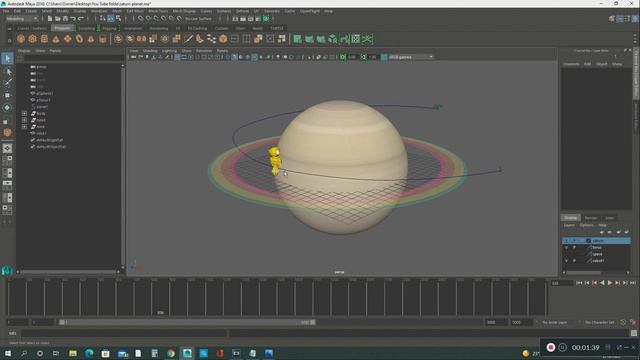This screenshot has height=360, width=640.
Task: Go to start of playback range
Action: [x=579, y=283]
